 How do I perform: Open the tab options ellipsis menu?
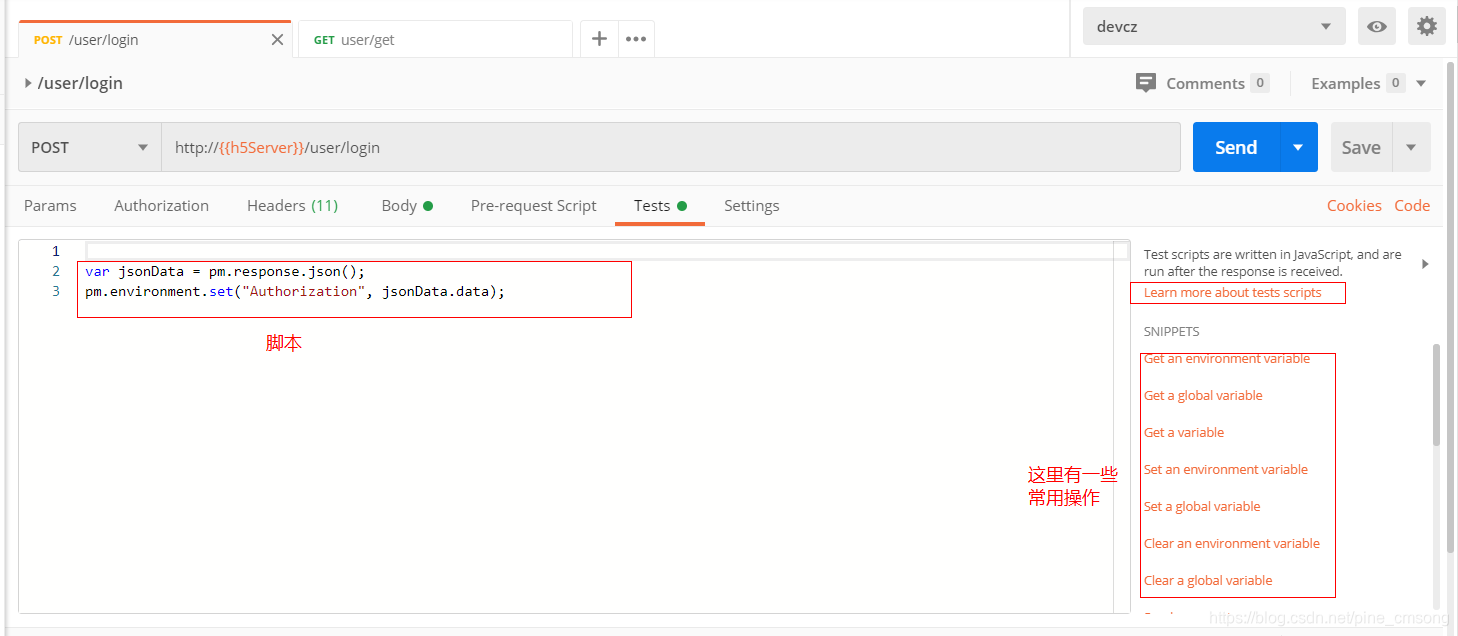tap(636, 39)
